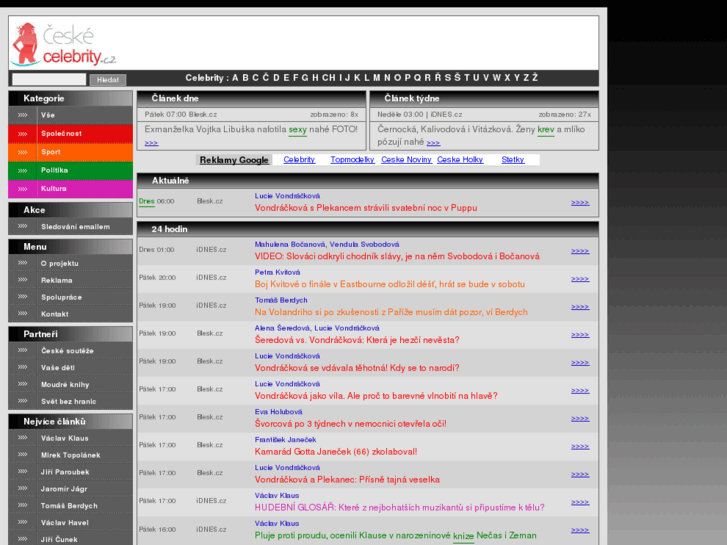Click the Petra Kvitová celebrity name

pos(277,272)
